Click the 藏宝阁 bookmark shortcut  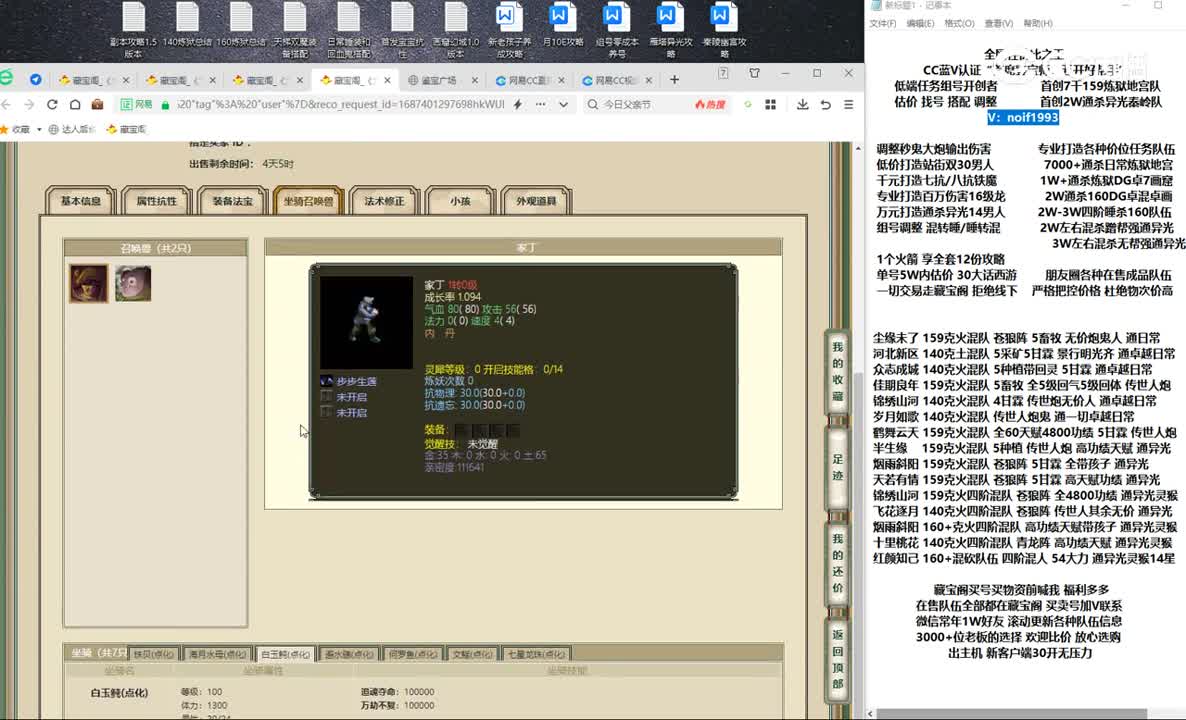coord(123,130)
